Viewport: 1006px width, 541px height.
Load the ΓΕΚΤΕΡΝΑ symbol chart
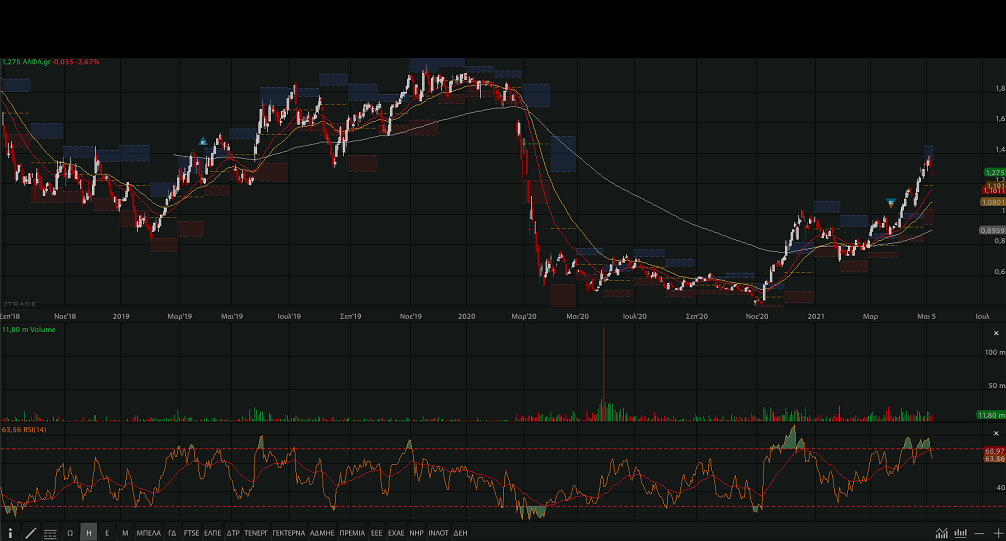tap(288, 533)
